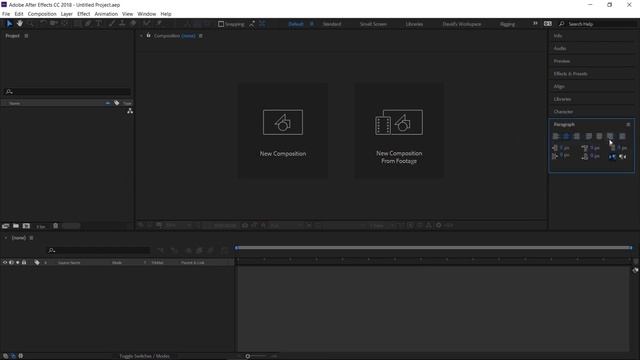Open the Layer menu
The width and height of the screenshot is (640, 360).
coord(67,14)
